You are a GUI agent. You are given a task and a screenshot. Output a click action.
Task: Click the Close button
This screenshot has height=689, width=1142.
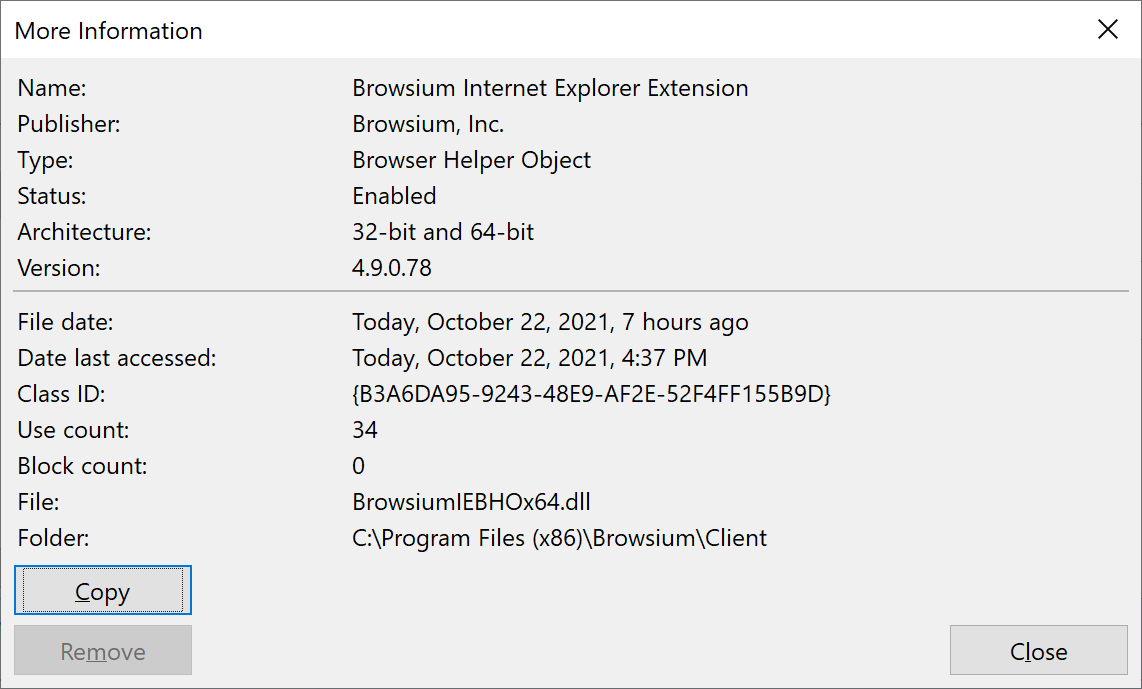1038,651
